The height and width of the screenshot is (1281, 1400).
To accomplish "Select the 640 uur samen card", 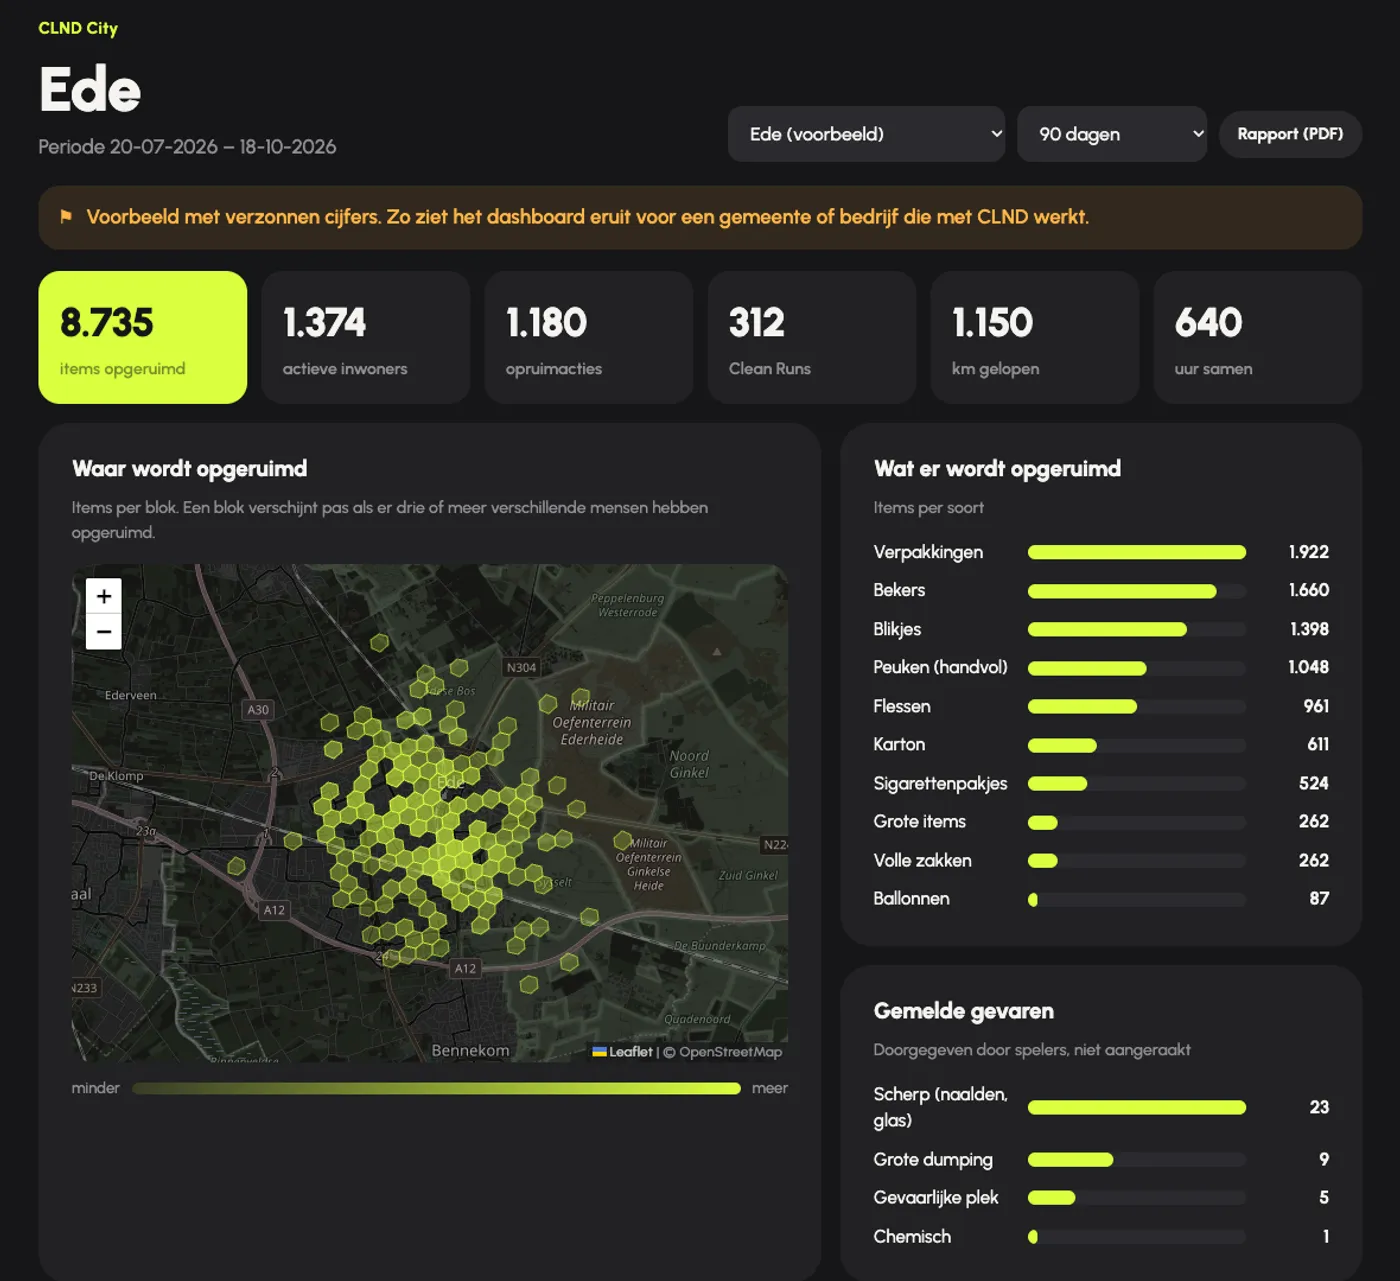I will tap(1258, 337).
